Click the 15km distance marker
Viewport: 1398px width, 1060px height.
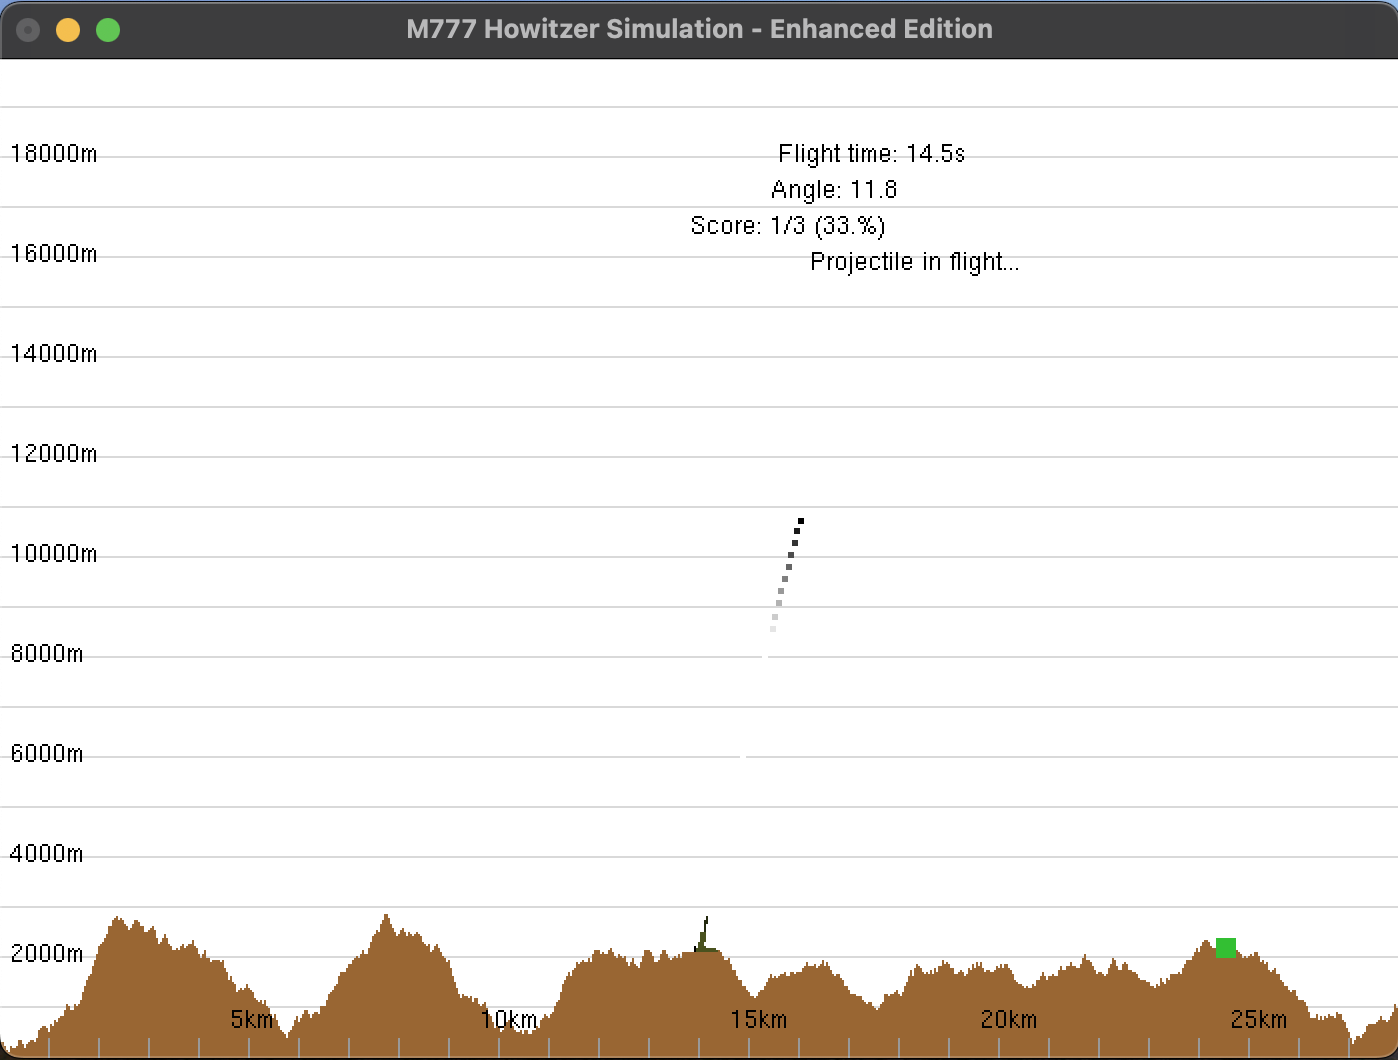pyautogui.click(x=759, y=1020)
